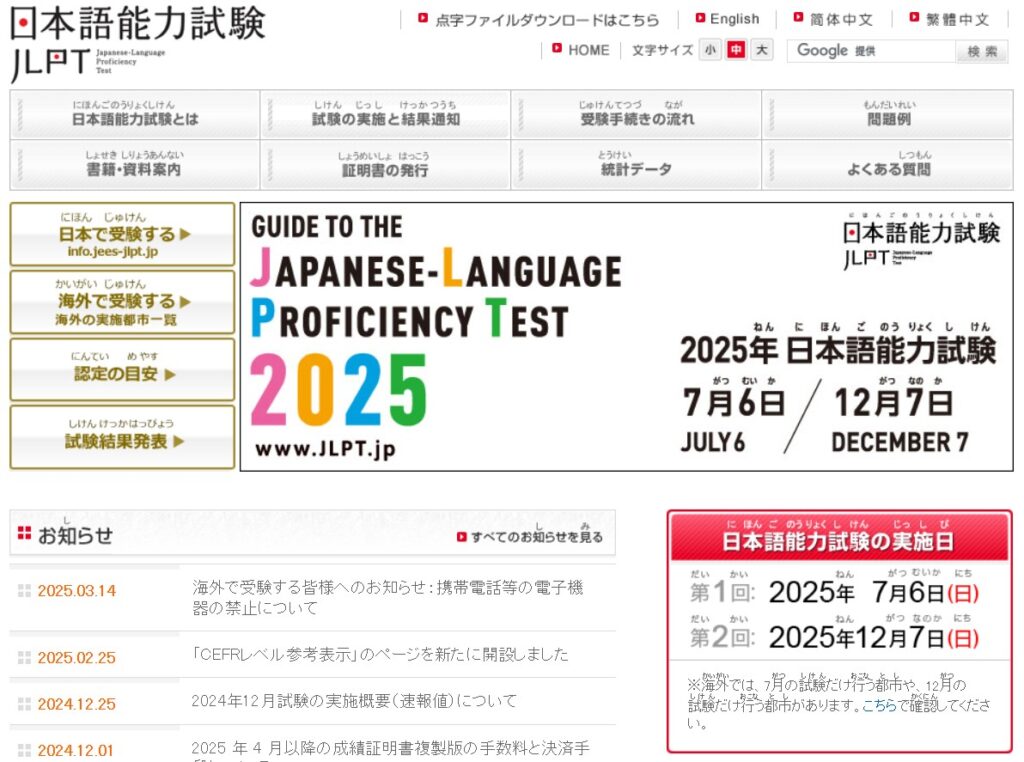Switch language to English

pos(734,19)
